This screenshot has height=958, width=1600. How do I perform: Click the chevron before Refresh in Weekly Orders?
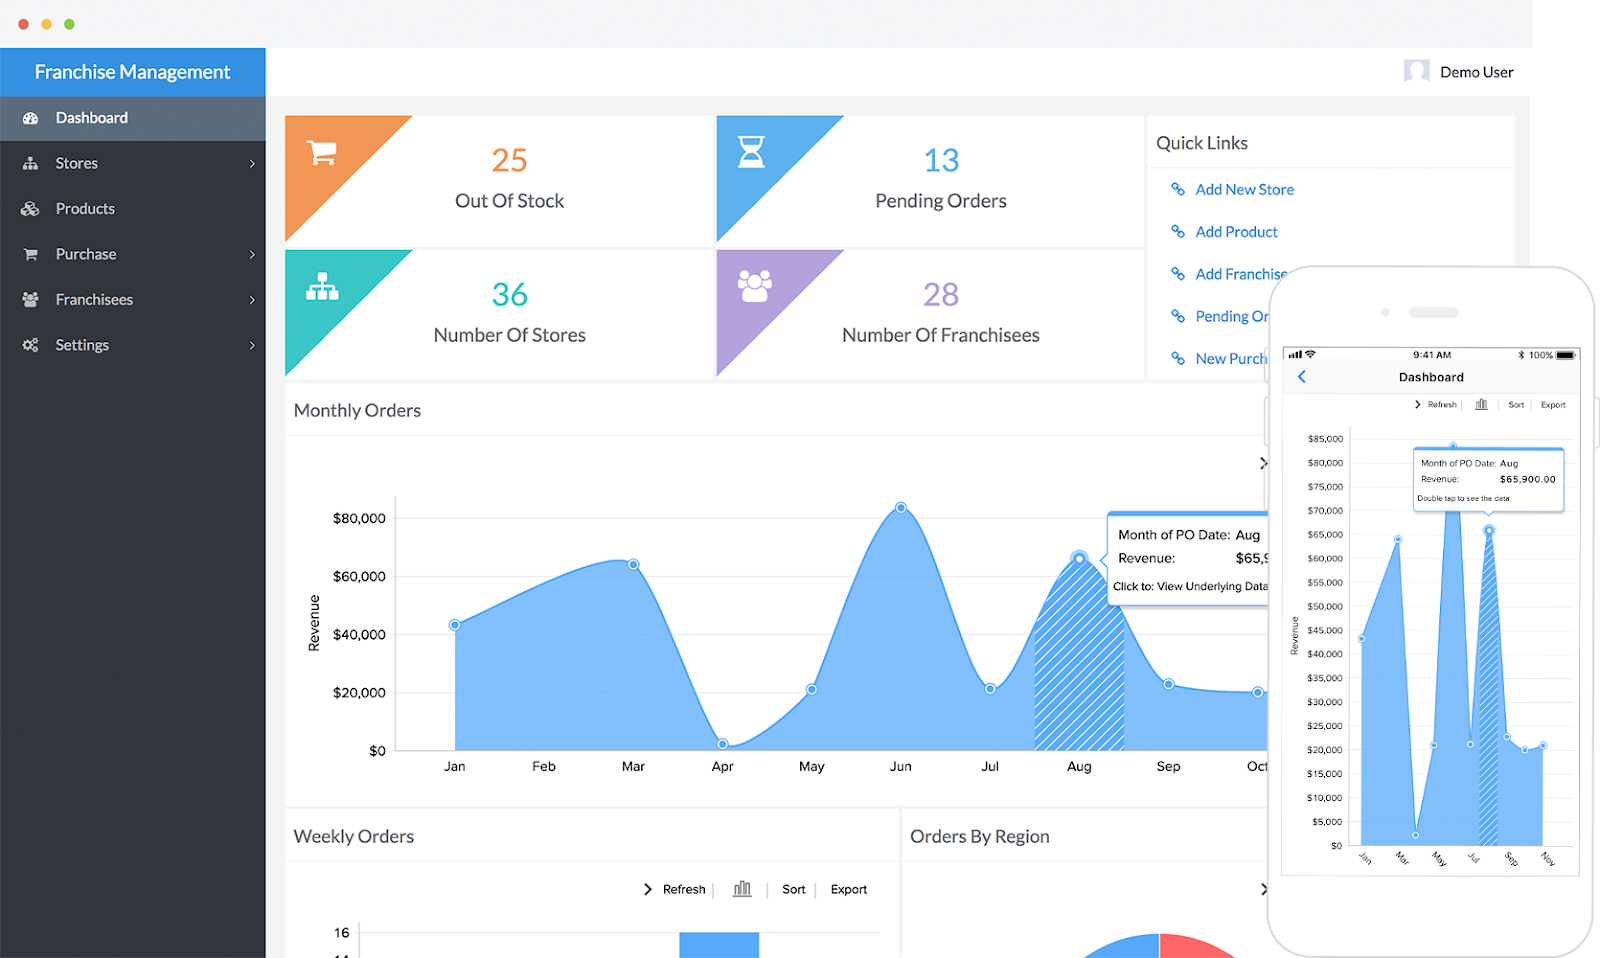coord(648,889)
